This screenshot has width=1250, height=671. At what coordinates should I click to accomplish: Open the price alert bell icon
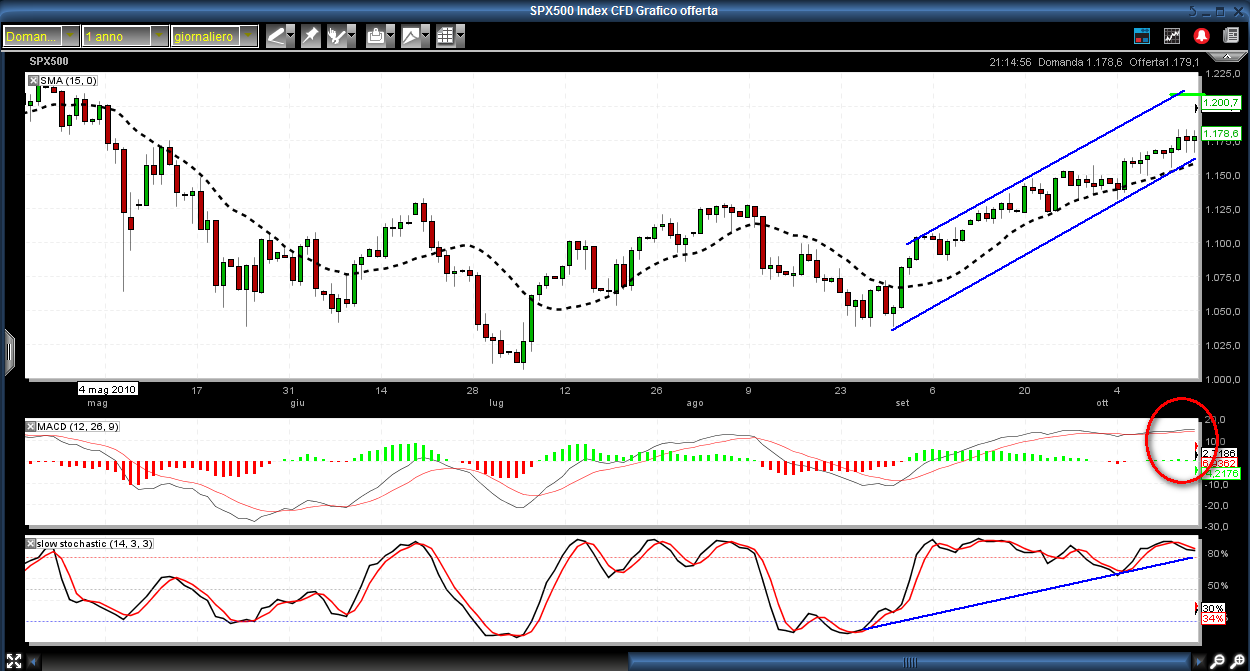tap(1201, 36)
